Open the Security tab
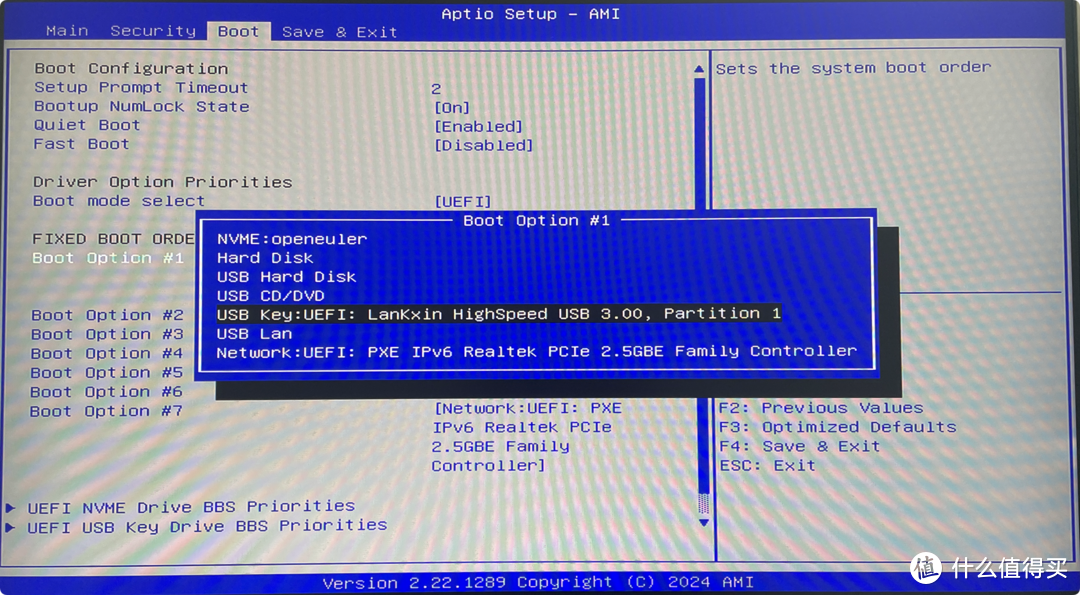Image resolution: width=1080 pixels, height=595 pixels. tap(153, 31)
